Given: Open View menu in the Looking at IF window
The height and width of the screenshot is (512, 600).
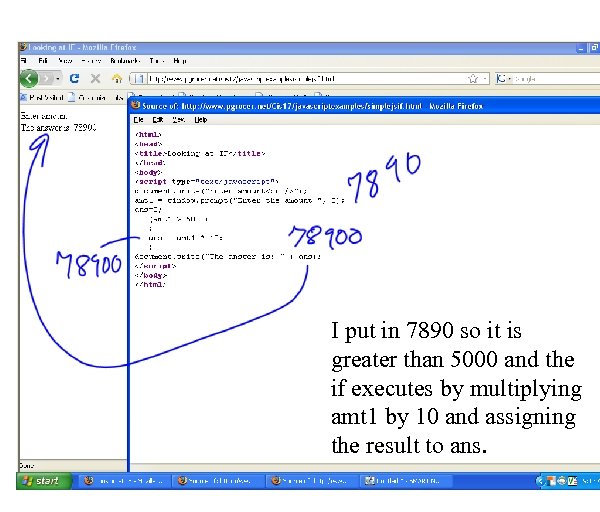Looking at the screenshot, I should (65, 60).
